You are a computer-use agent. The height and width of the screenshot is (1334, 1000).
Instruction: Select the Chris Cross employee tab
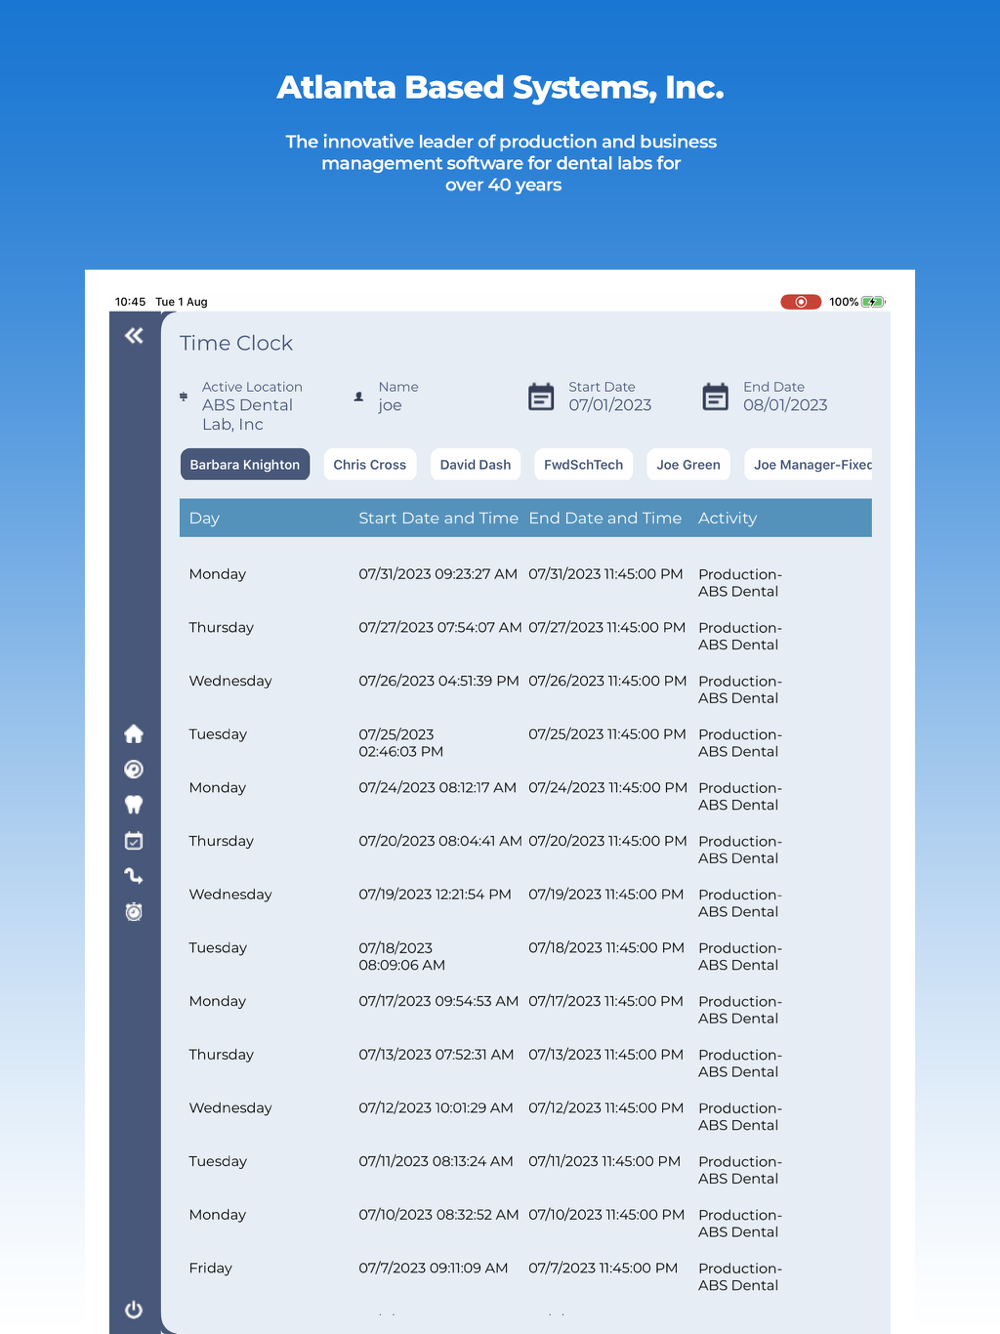click(x=370, y=464)
